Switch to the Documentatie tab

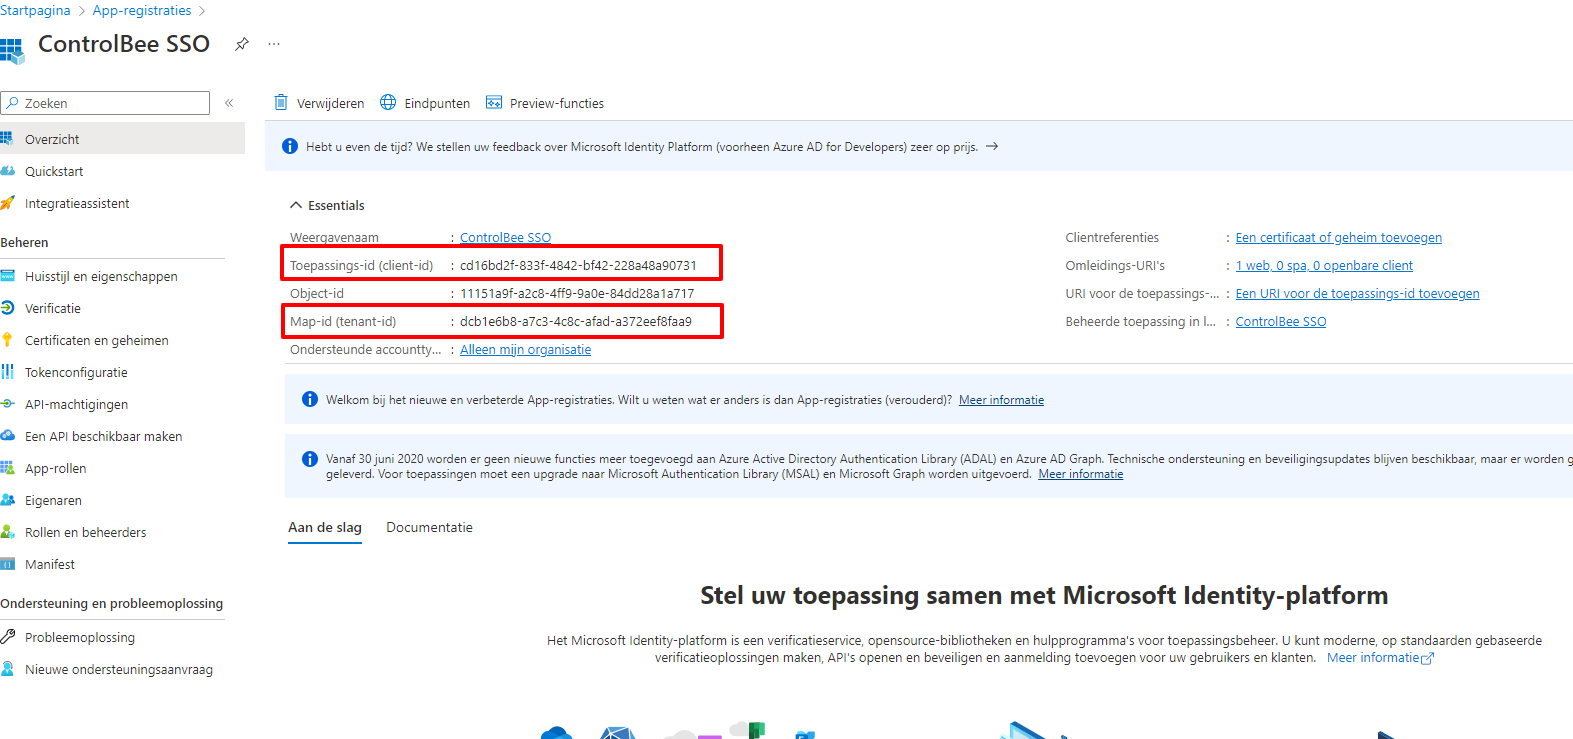pos(429,527)
